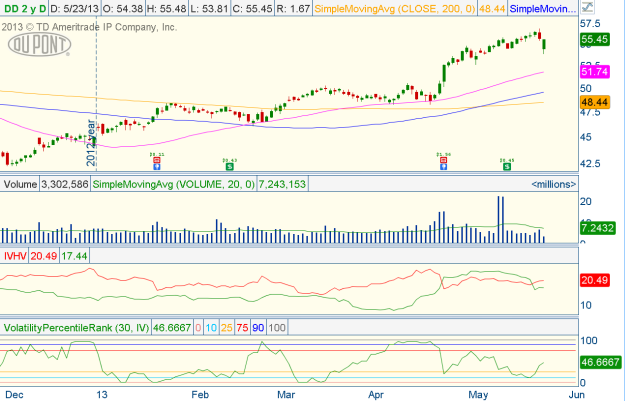
Task: Click the green 55.45 last price bubble
Action: (x=594, y=39)
